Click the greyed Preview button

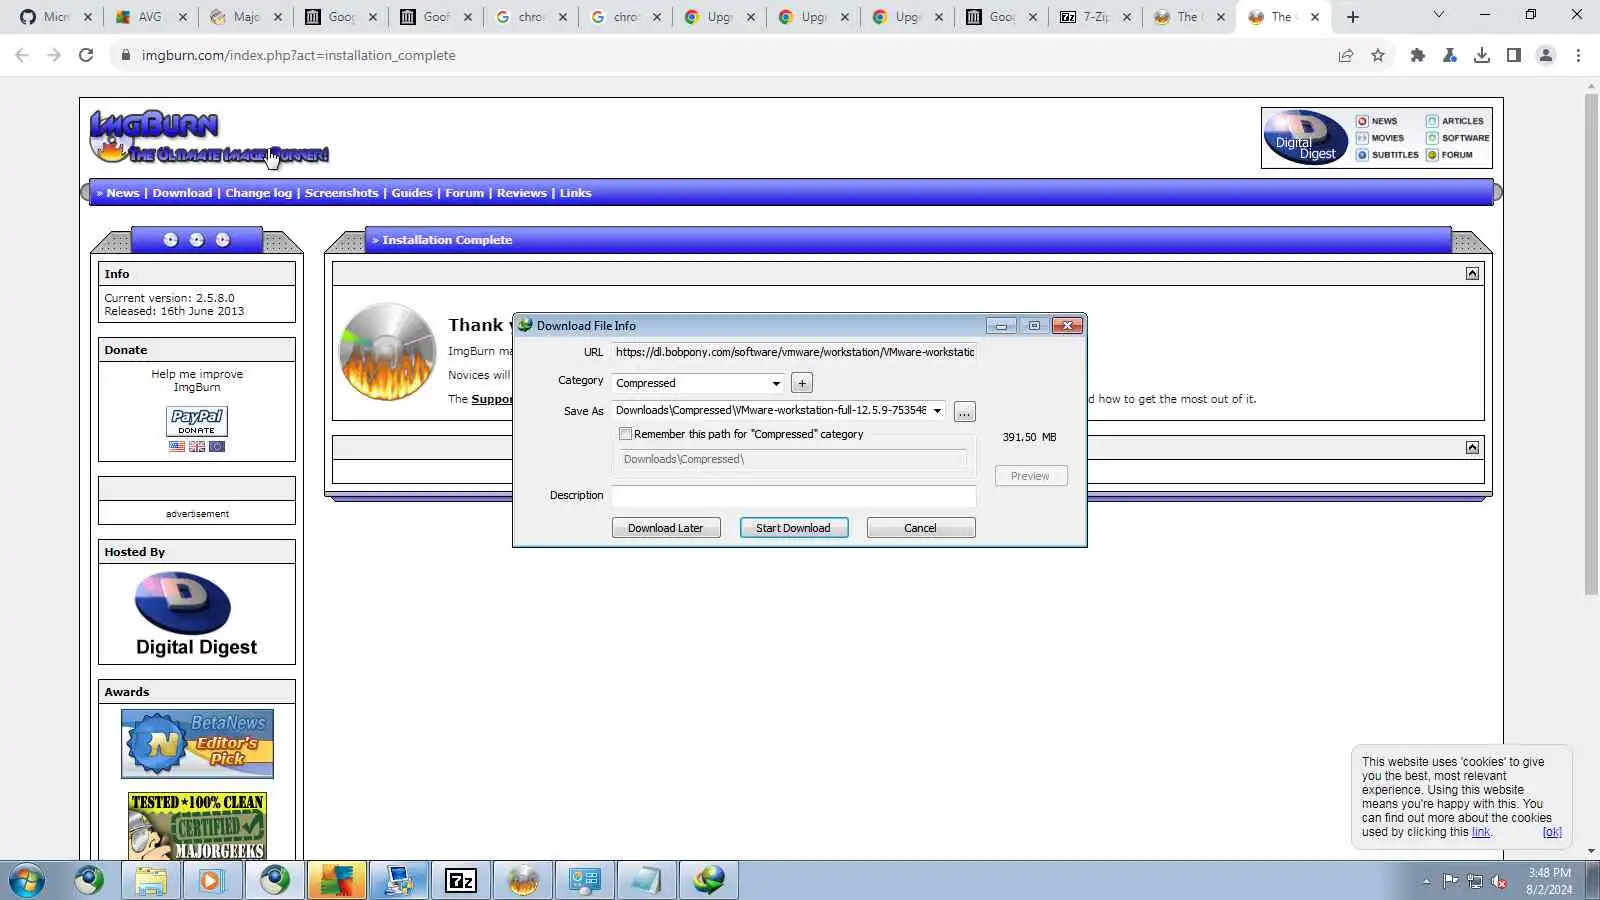[1031, 476]
